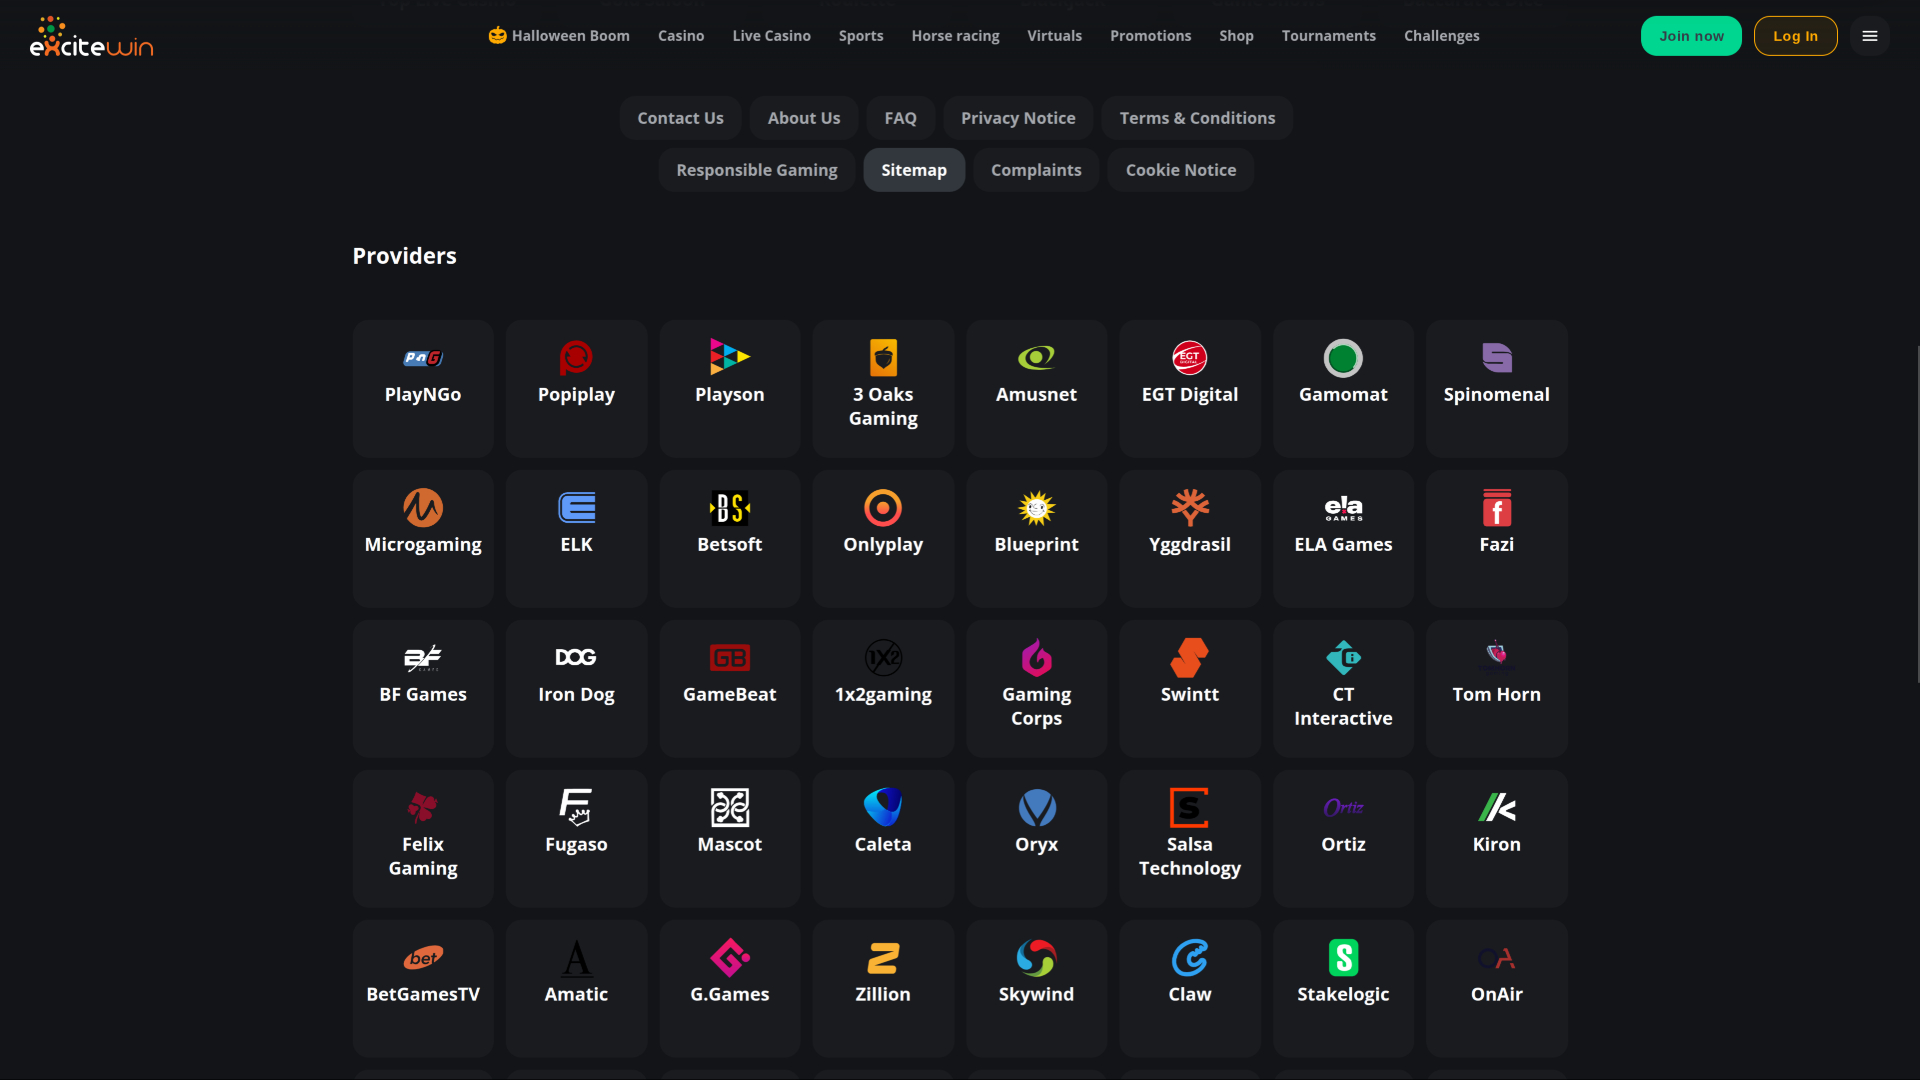This screenshot has height=1080, width=1920.
Task: Open the Live Casino page
Action: coord(771,35)
